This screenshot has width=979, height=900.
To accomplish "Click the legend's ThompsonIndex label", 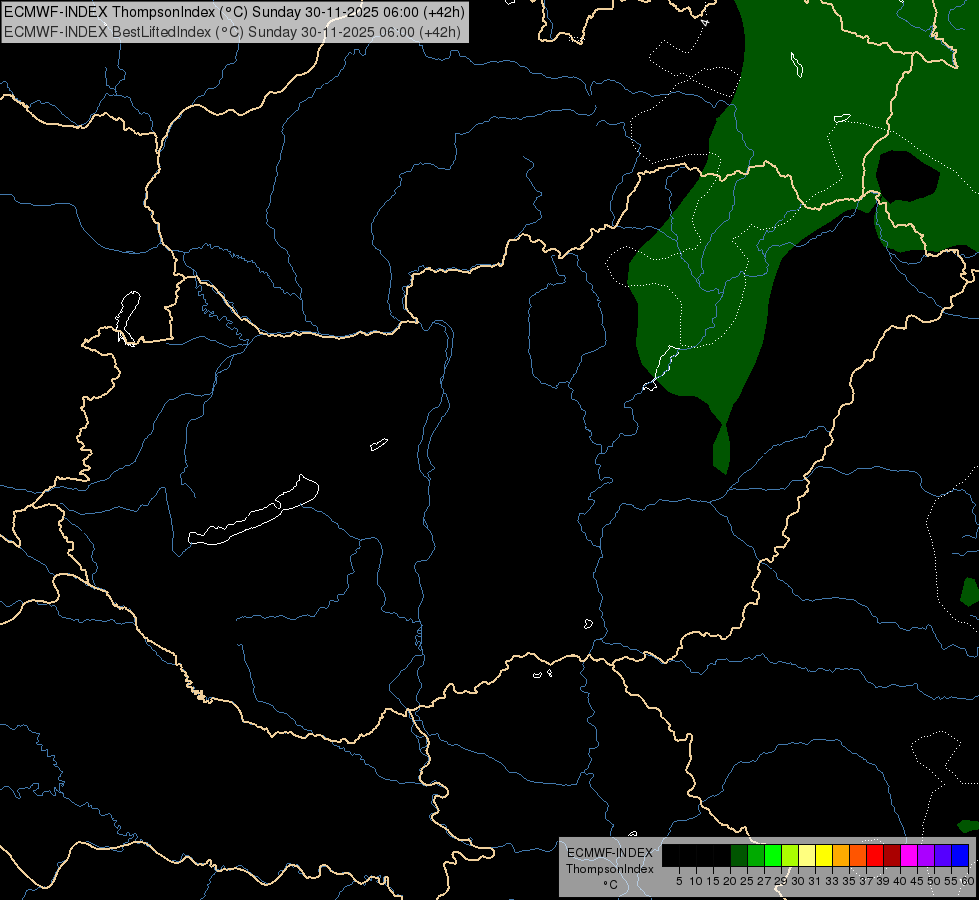I will pyautogui.click(x=609, y=869).
